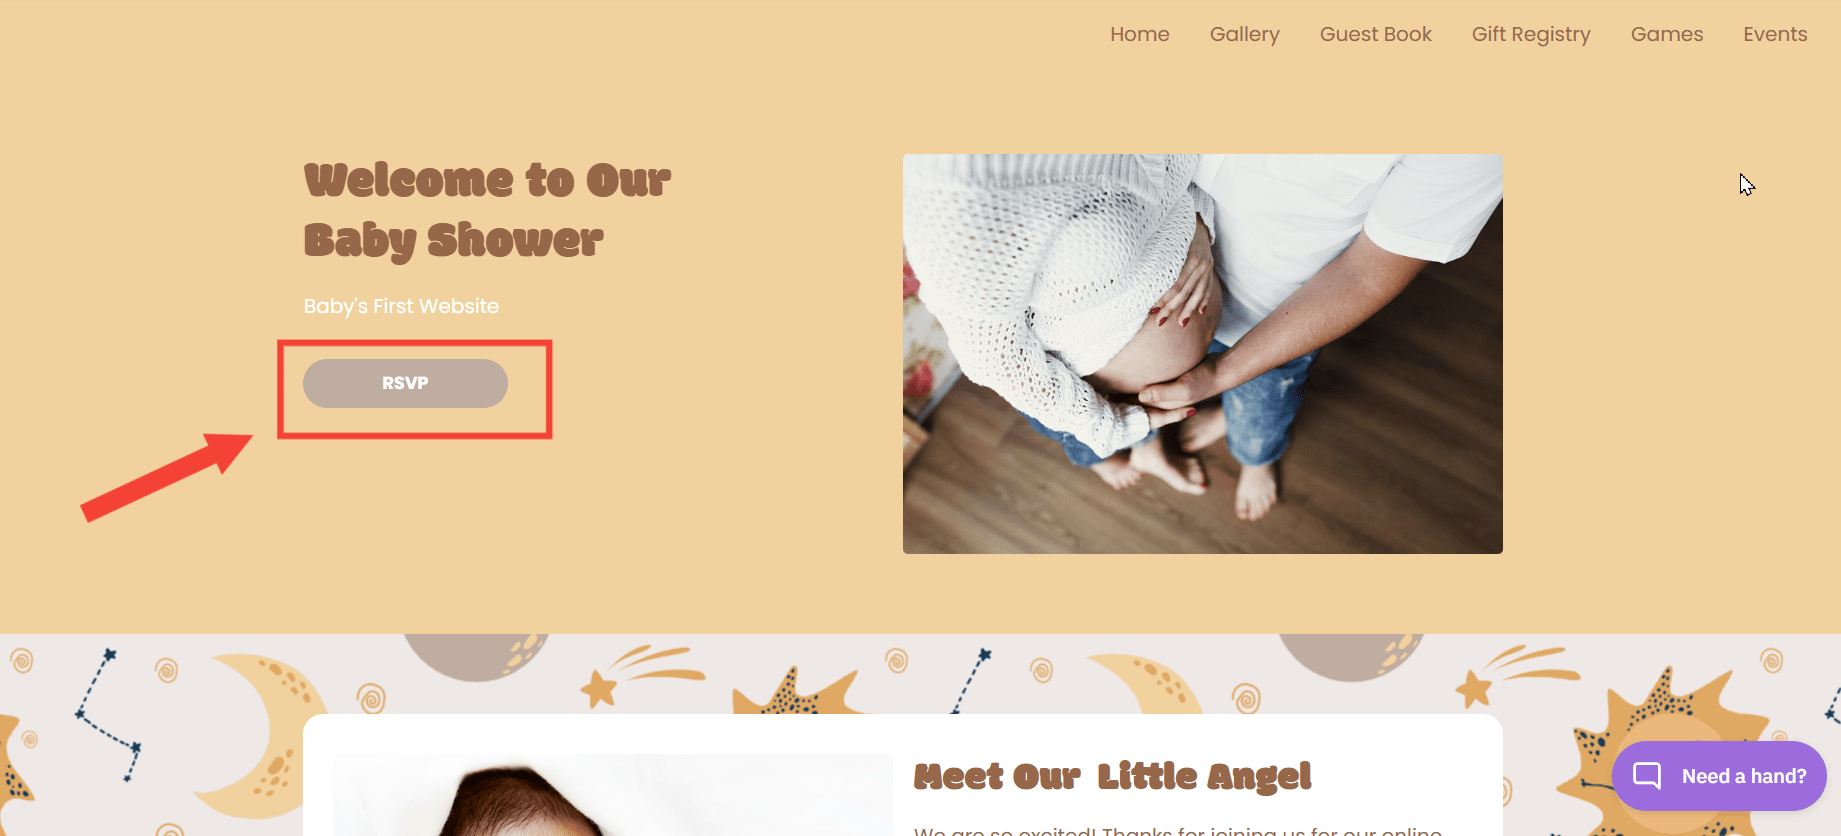Viewport: 1841px width, 836px height.
Task: Click the 'We are so excited' paragraph text
Action: tap(1178, 830)
